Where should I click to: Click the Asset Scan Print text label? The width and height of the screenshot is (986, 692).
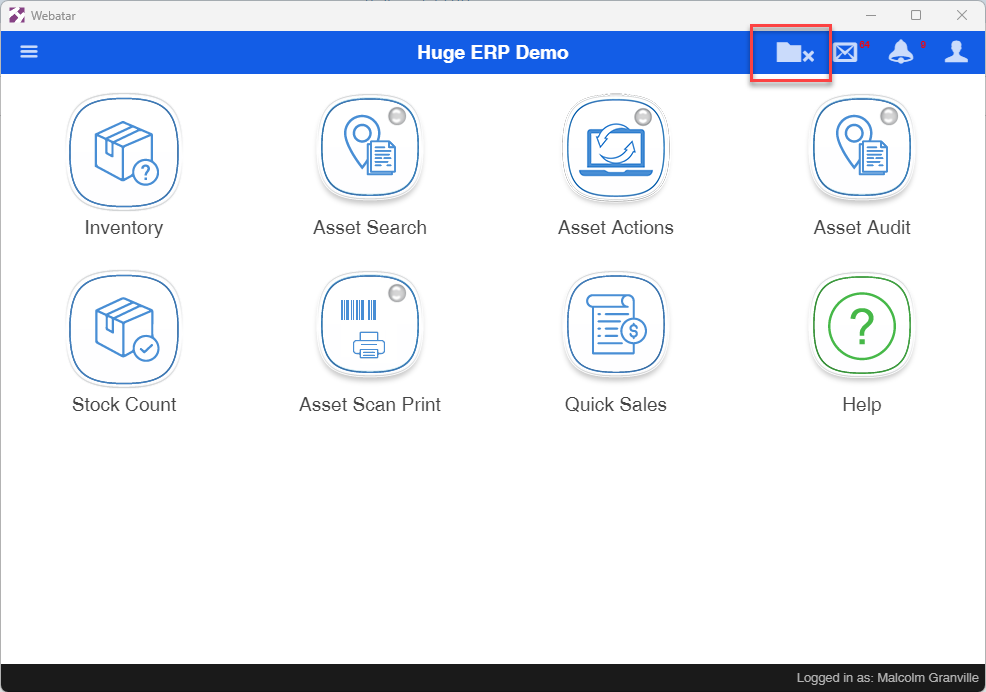pyautogui.click(x=370, y=405)
